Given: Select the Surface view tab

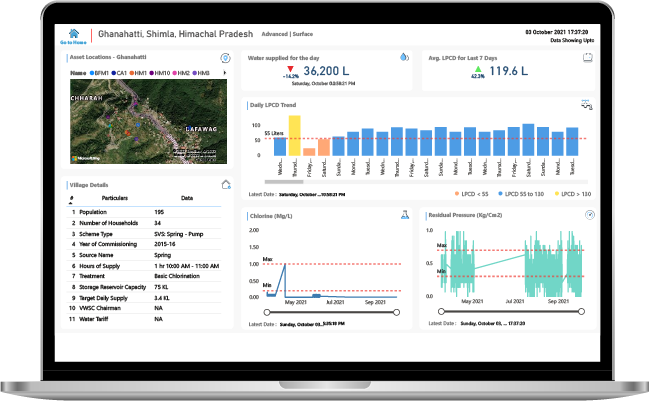Looking at the screenshot, I should 304,34.
